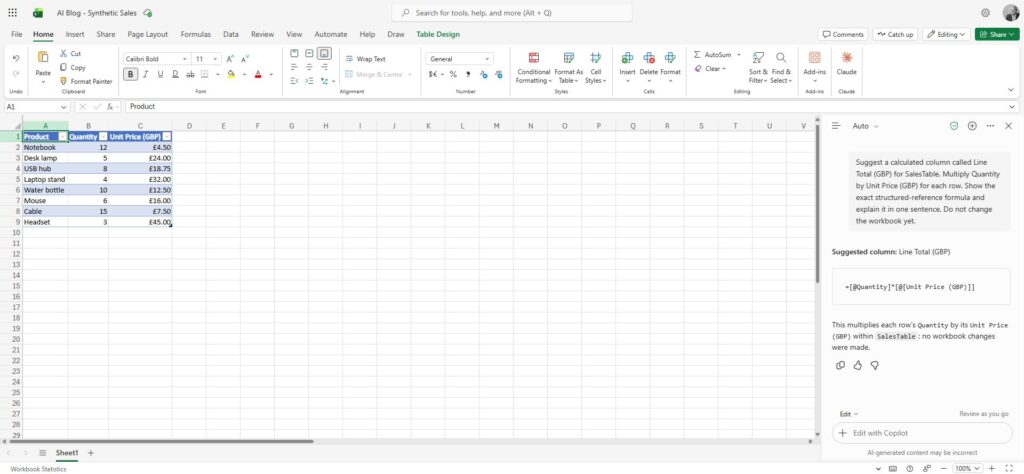Image resolution: width=1024 pixels, height=474 pixels.
Task: Open the Formulas ribbon tab
Action: tap(195, 34)
